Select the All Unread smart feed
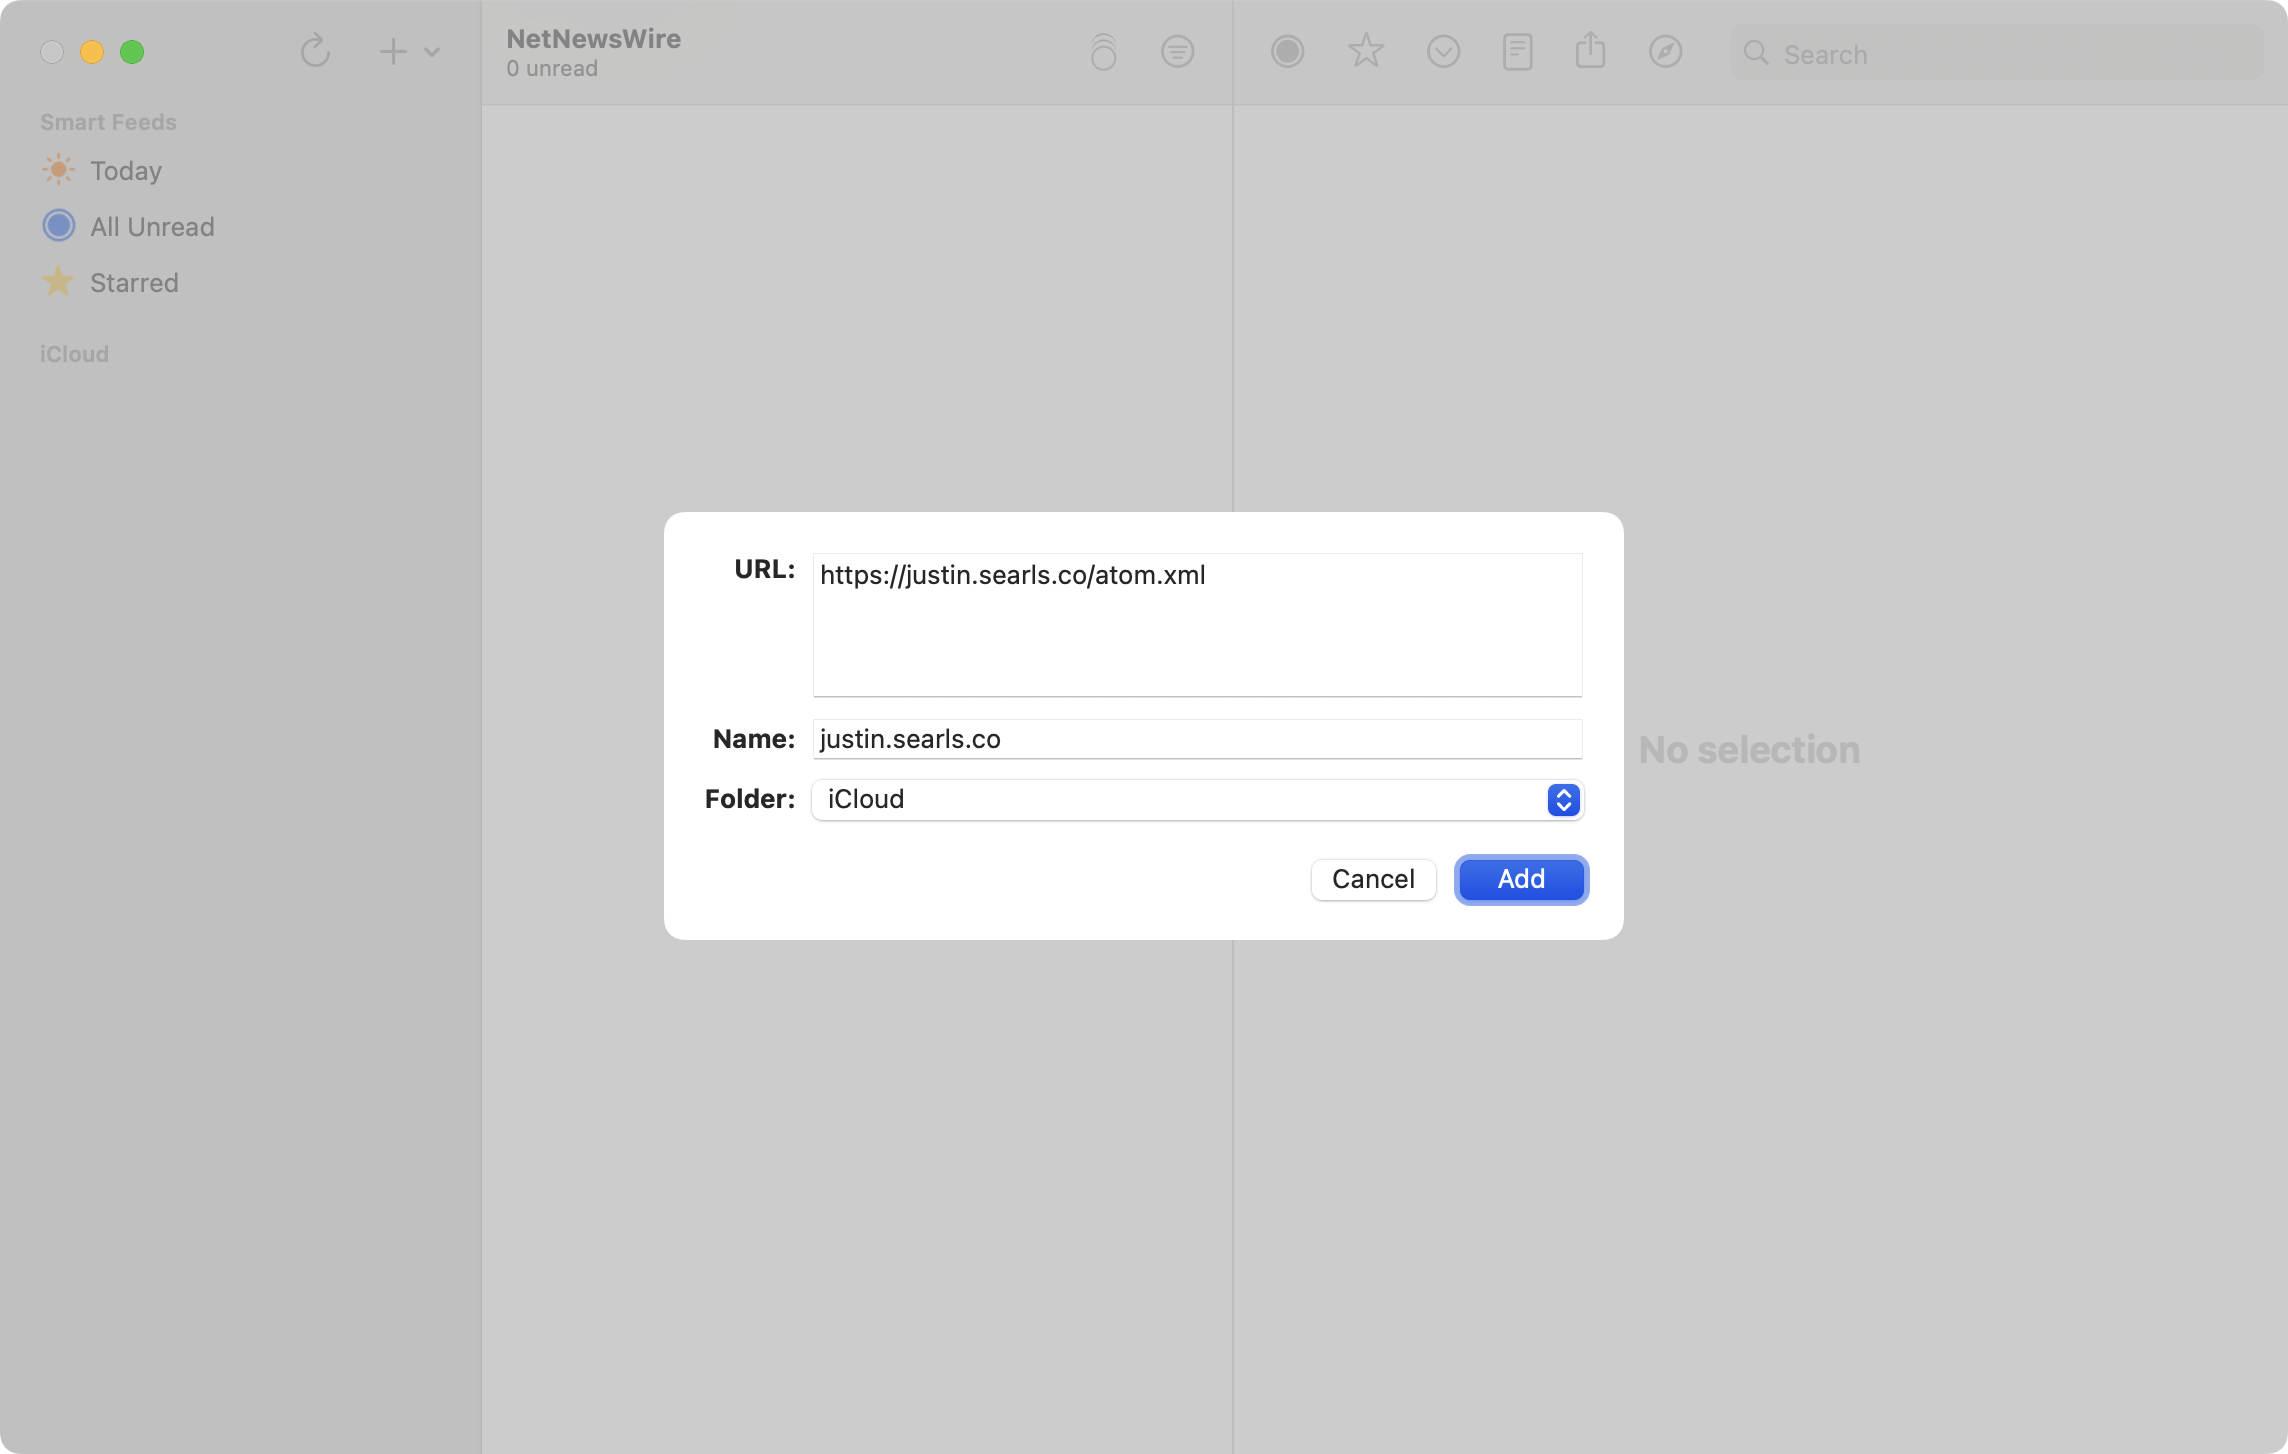 point(152,227)
